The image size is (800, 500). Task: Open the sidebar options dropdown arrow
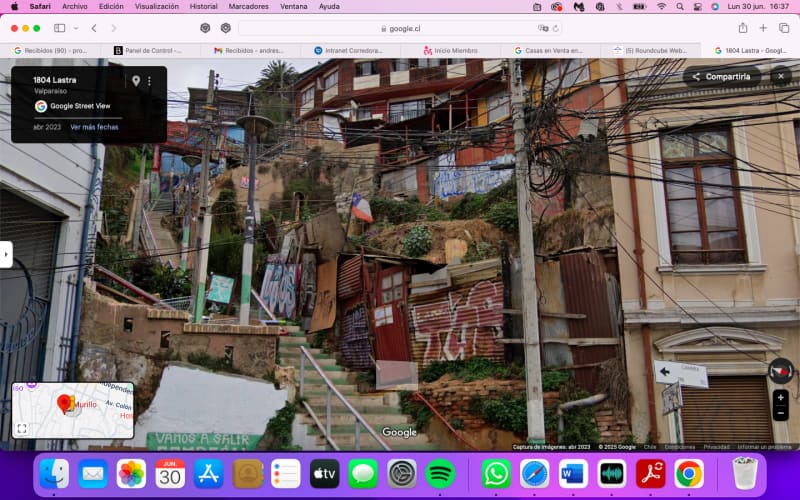point(76,28)
